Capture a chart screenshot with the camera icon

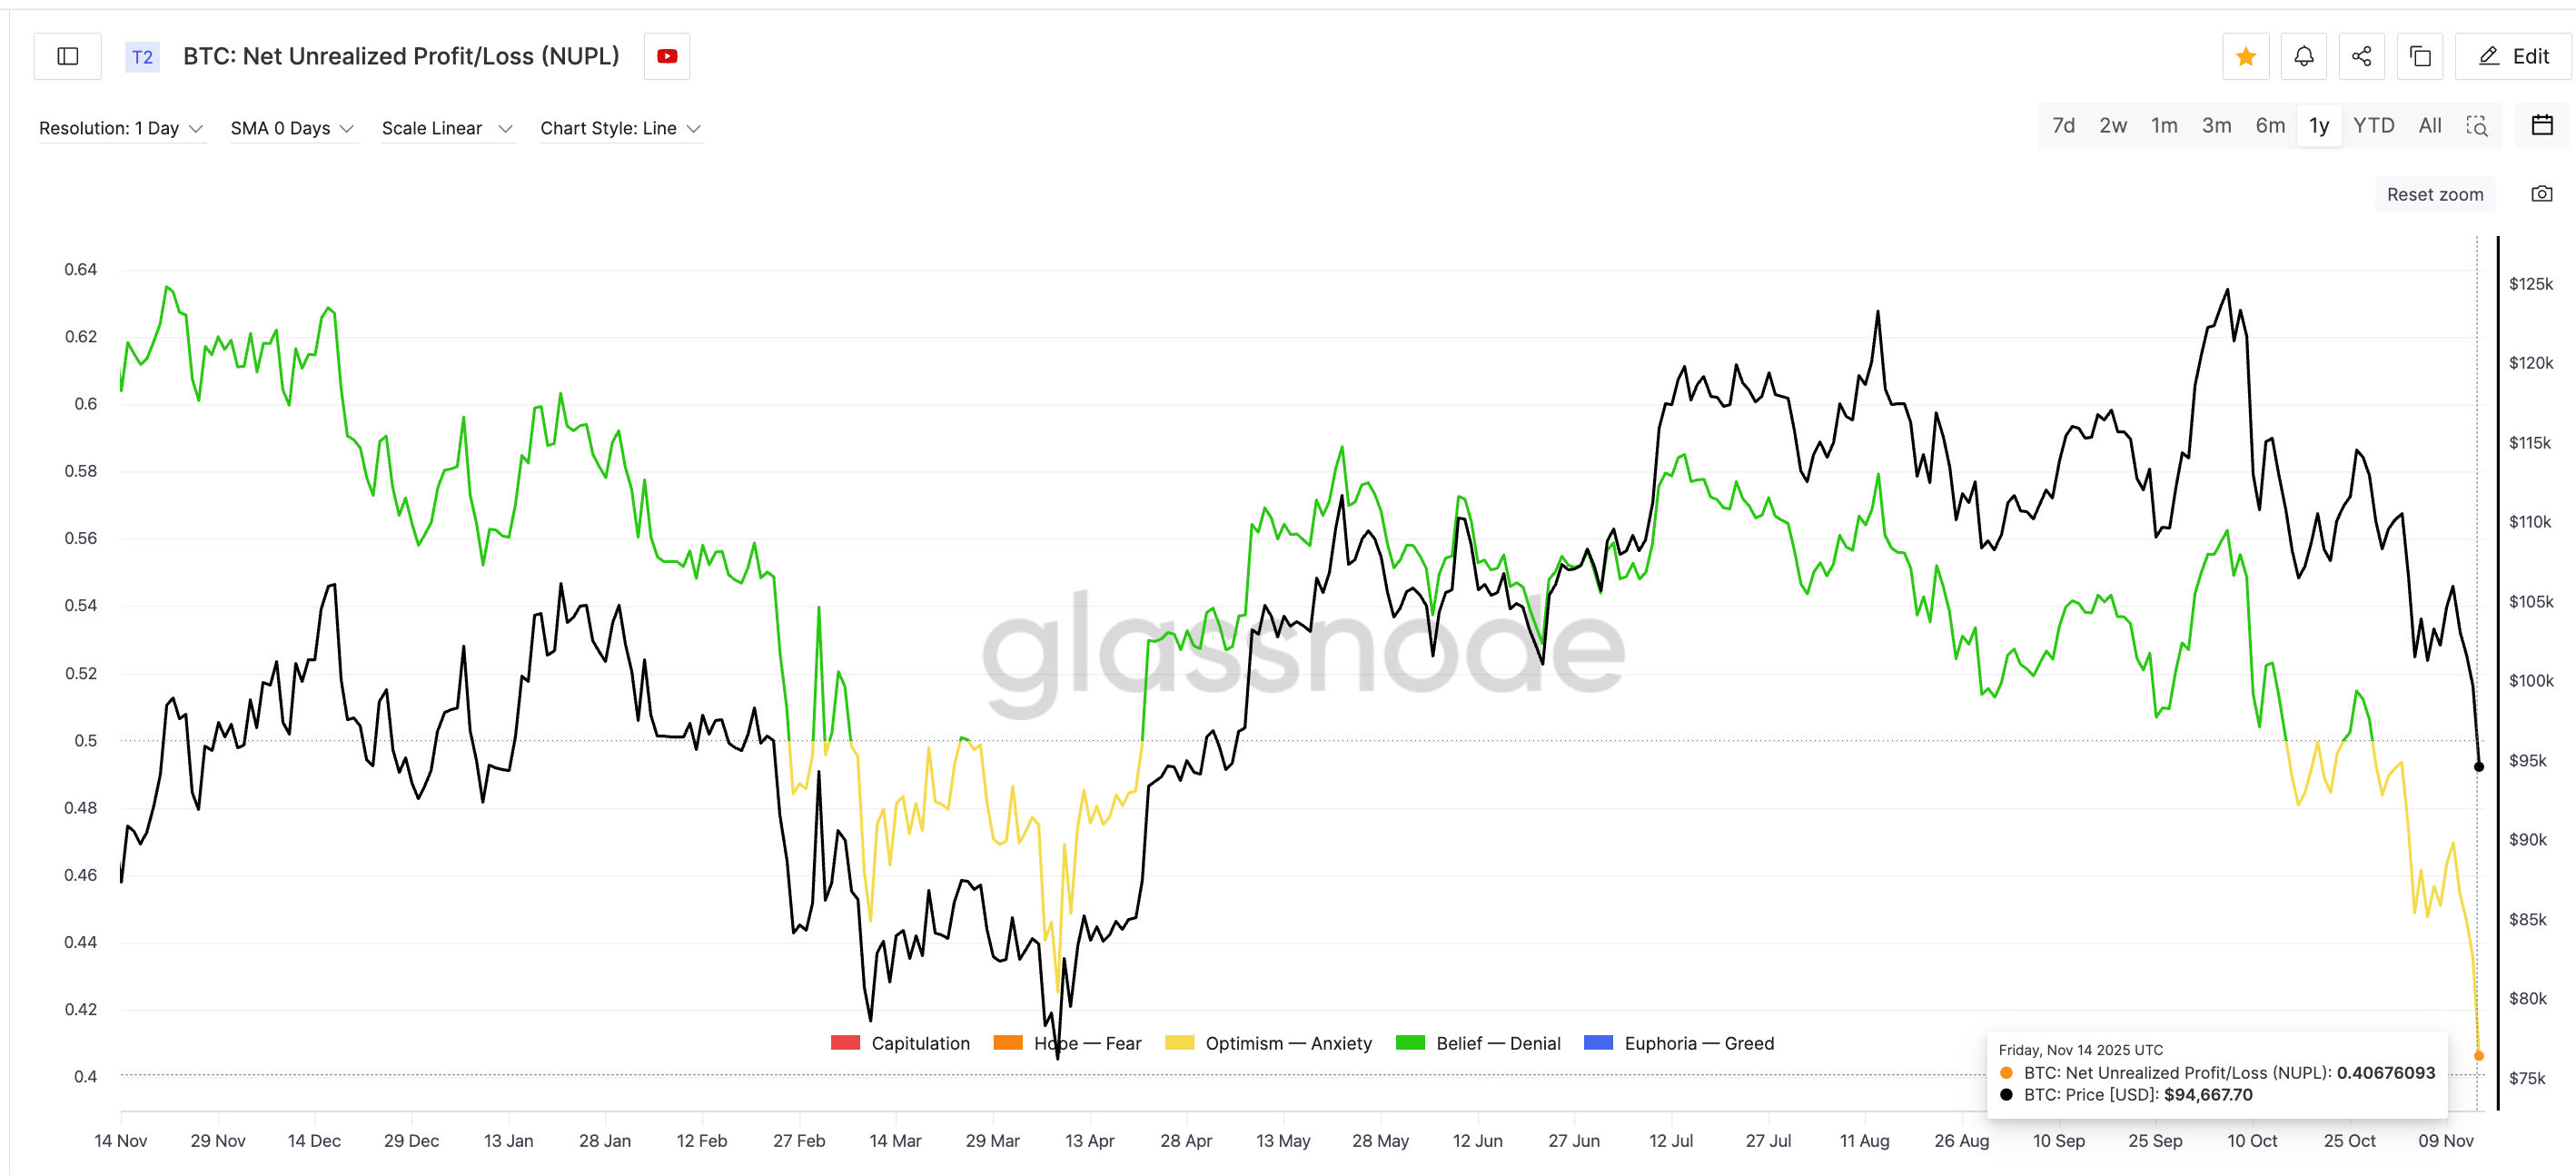(2542, 193)
